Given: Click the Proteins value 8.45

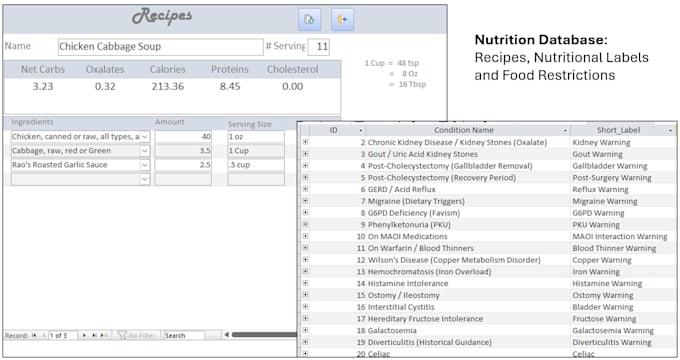Looking at the screenshot, I should pos(230,86).
